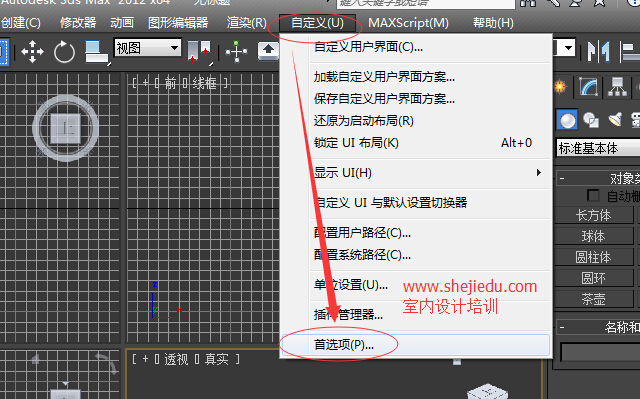Choose the Select and Scale tool
The image size is (640, 399).
[97, 52]
